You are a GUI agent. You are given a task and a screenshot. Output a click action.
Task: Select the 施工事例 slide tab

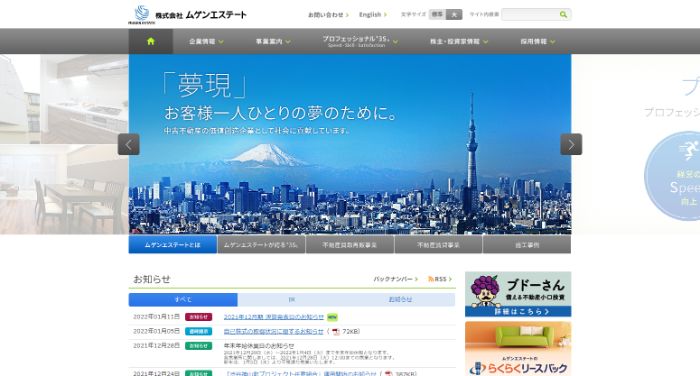tap(527, 245)
